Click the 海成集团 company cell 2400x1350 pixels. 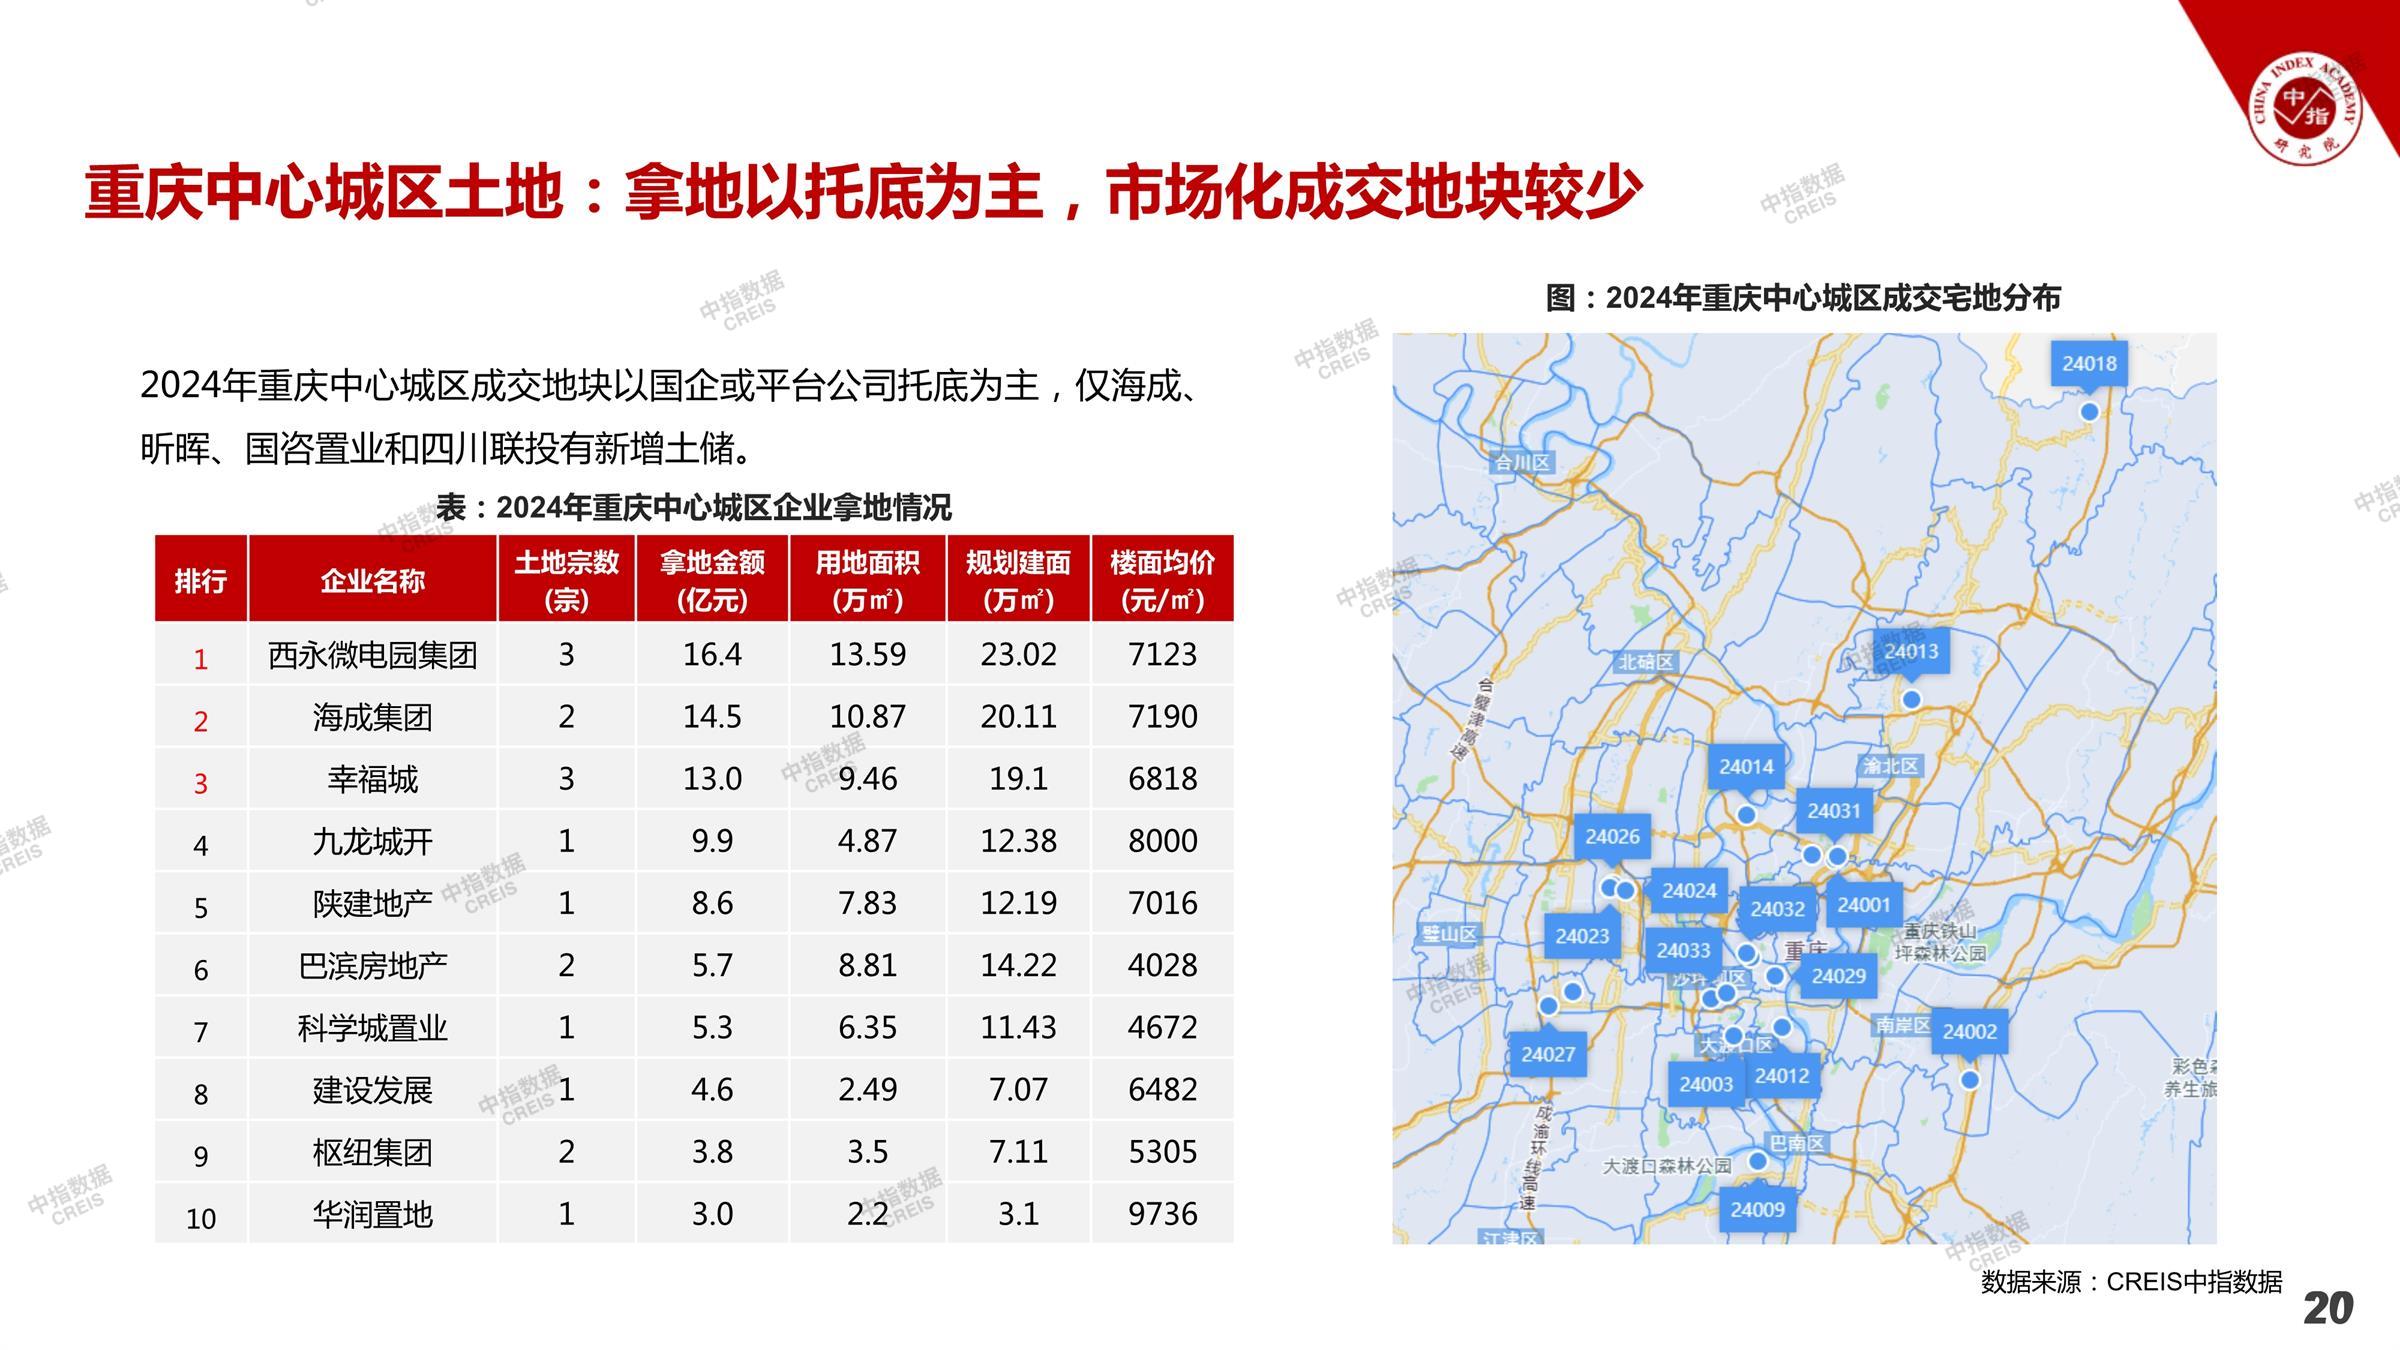click(x=372, y=717)
